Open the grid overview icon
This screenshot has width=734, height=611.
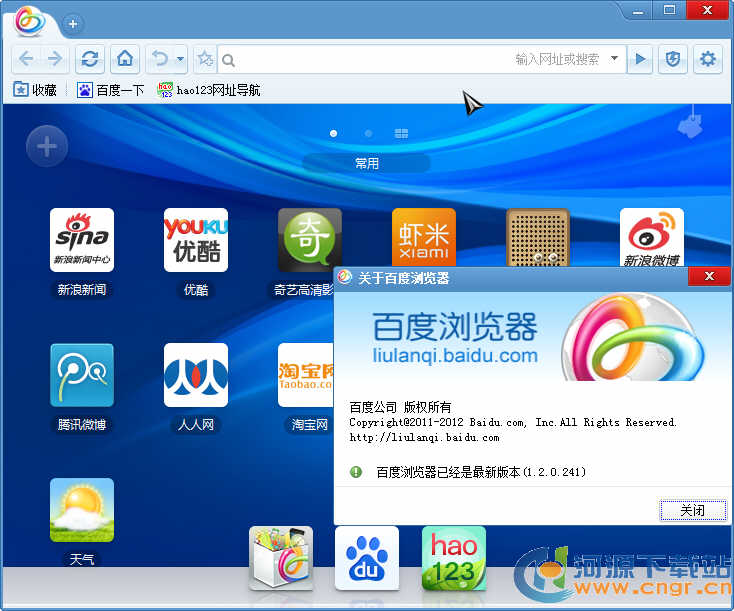pos(401,133)
